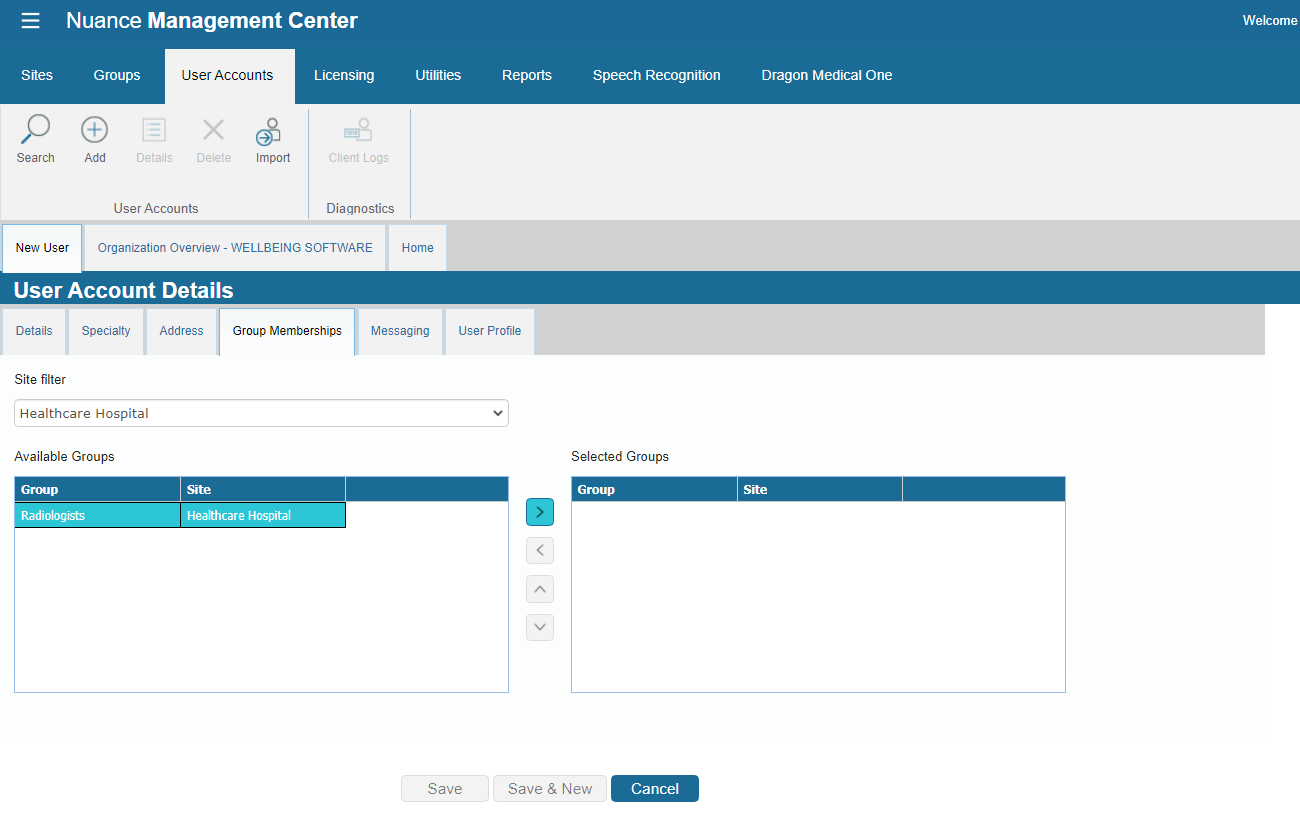This screenshot has height=840, width=1300.
Task: Click the Healthcare Hospital site cell
Action: 263,515
